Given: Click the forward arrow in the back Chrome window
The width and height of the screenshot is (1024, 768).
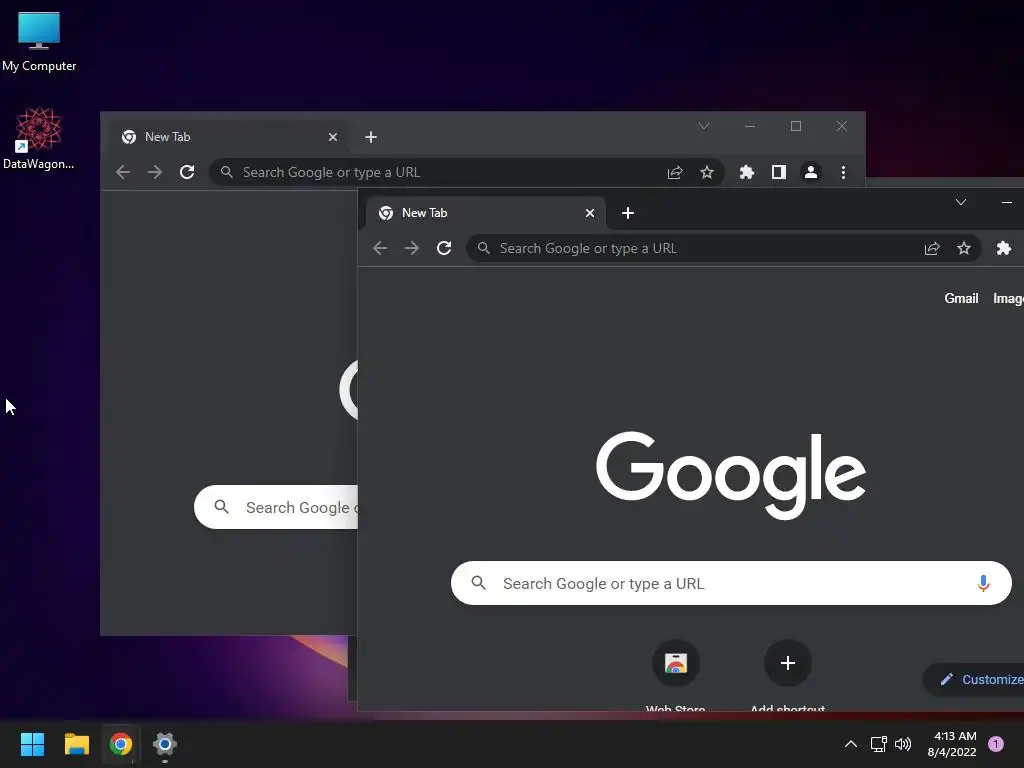Looking at the screenshot, I should (x=155, y=172).
